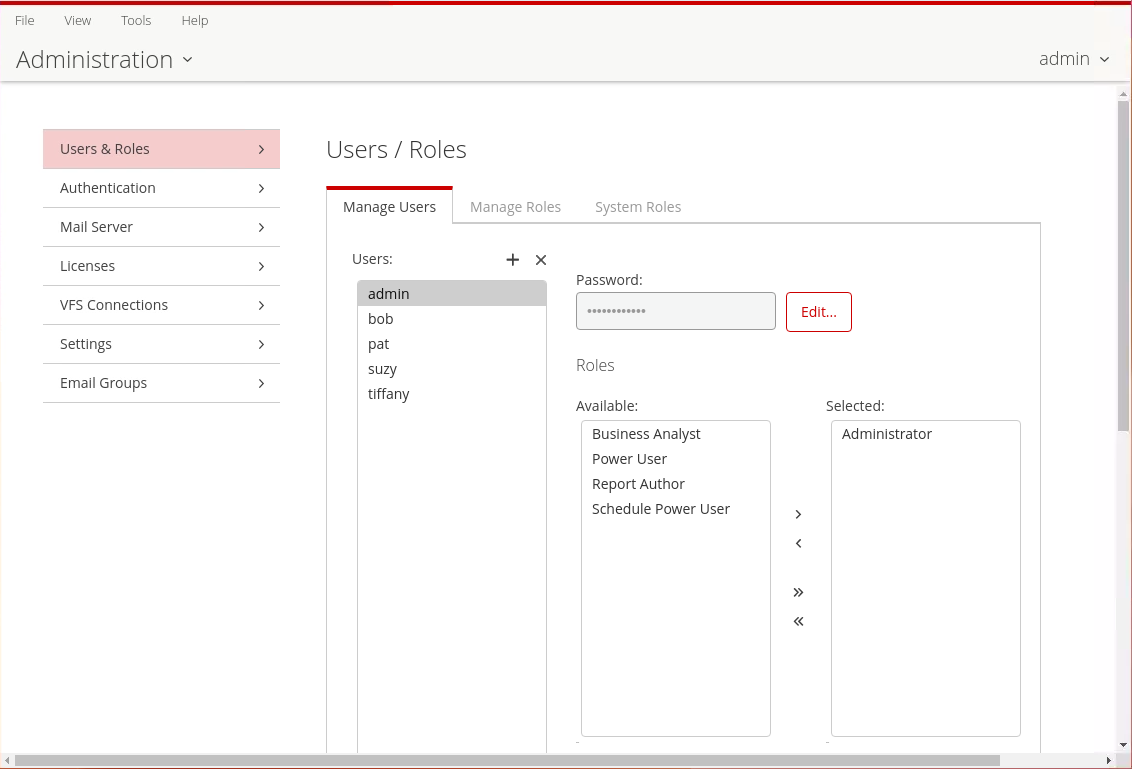Click the masked Password field
Screen dimensions: 1132x769
coord(675,311)
